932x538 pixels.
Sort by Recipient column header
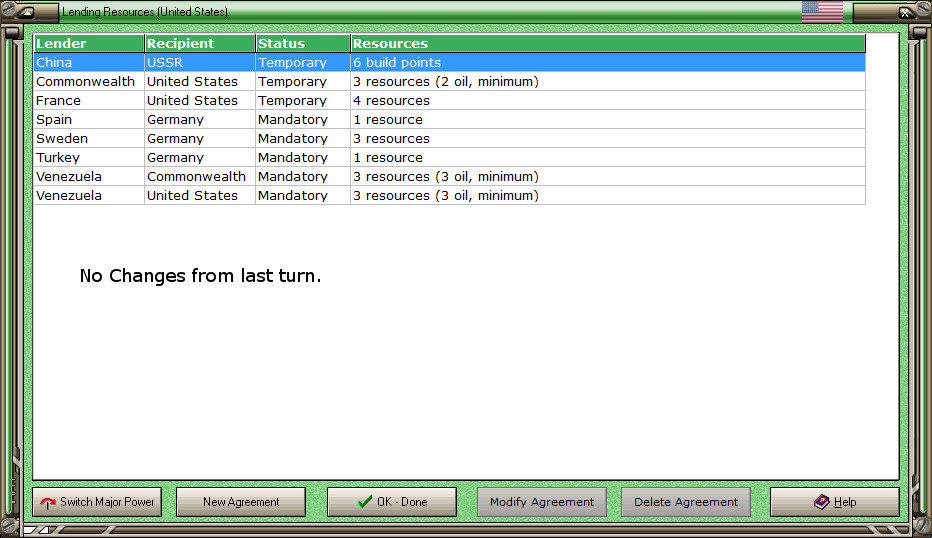tap(200, 43)
